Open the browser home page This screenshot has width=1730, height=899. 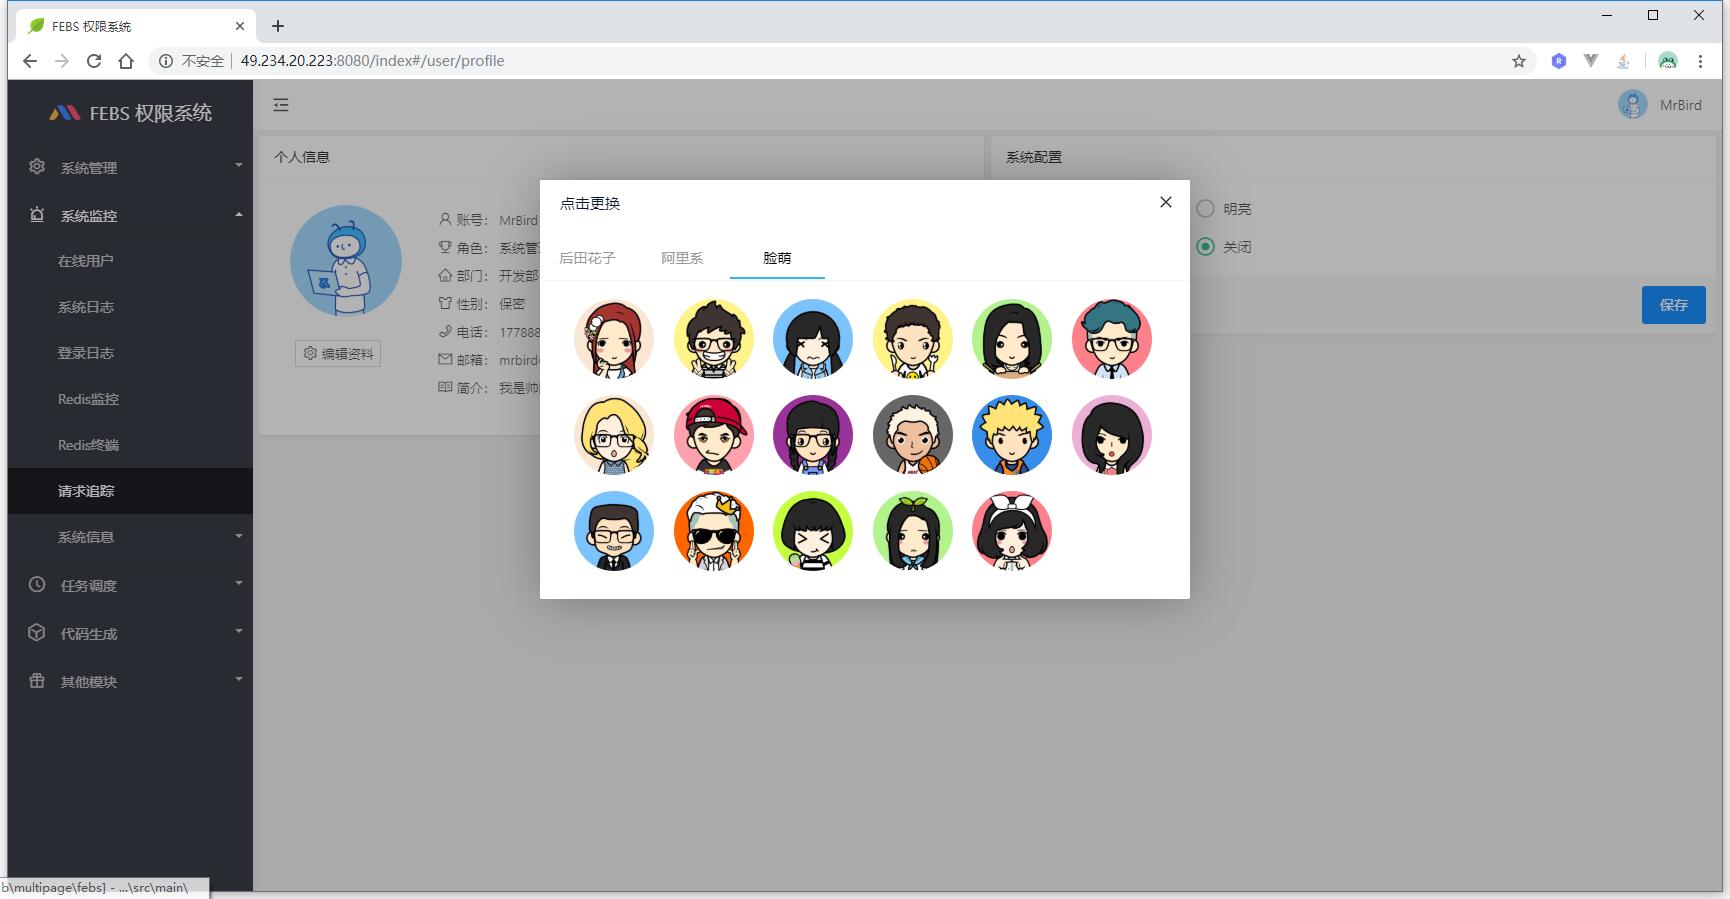click(126, 61)
